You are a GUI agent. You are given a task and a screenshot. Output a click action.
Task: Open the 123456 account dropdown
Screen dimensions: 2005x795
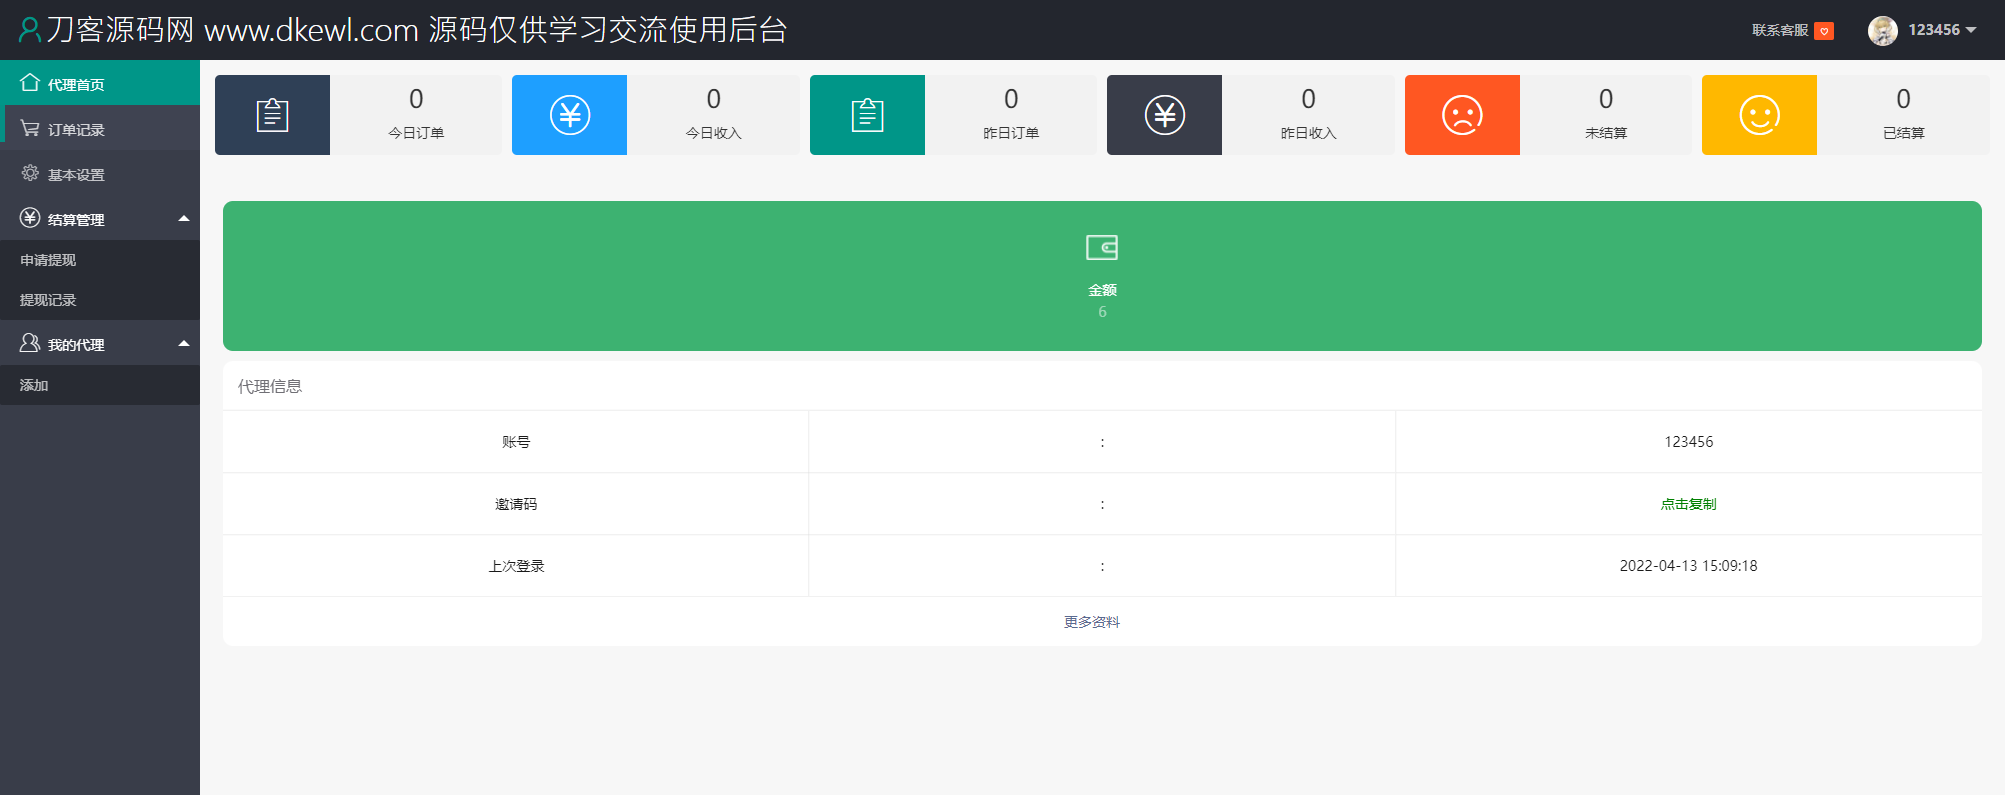coord(1942,30)
